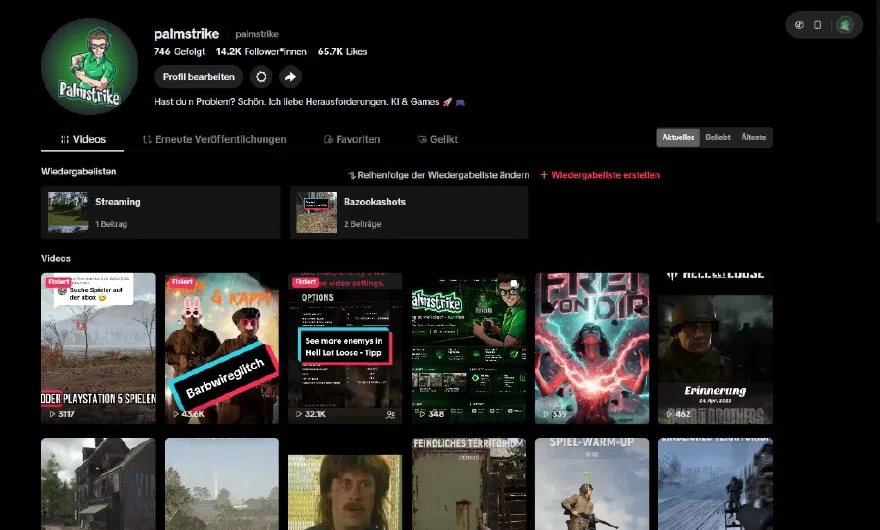Open 'See more enemys in Hell Let Loose' video

coord(345,348)
